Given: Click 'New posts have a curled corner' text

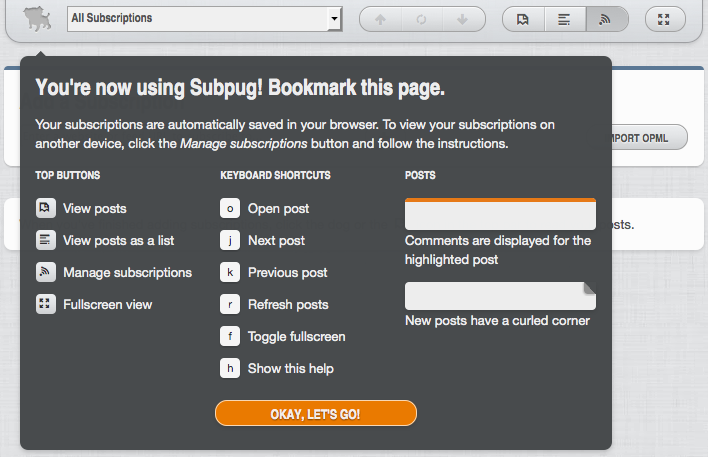Looking at the screenshot, I should point(497,321).
